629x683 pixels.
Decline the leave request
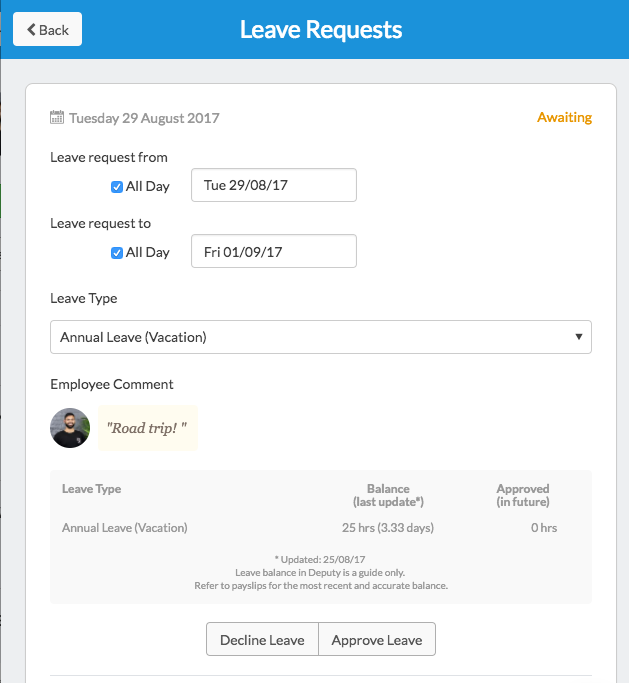point(262,640)
